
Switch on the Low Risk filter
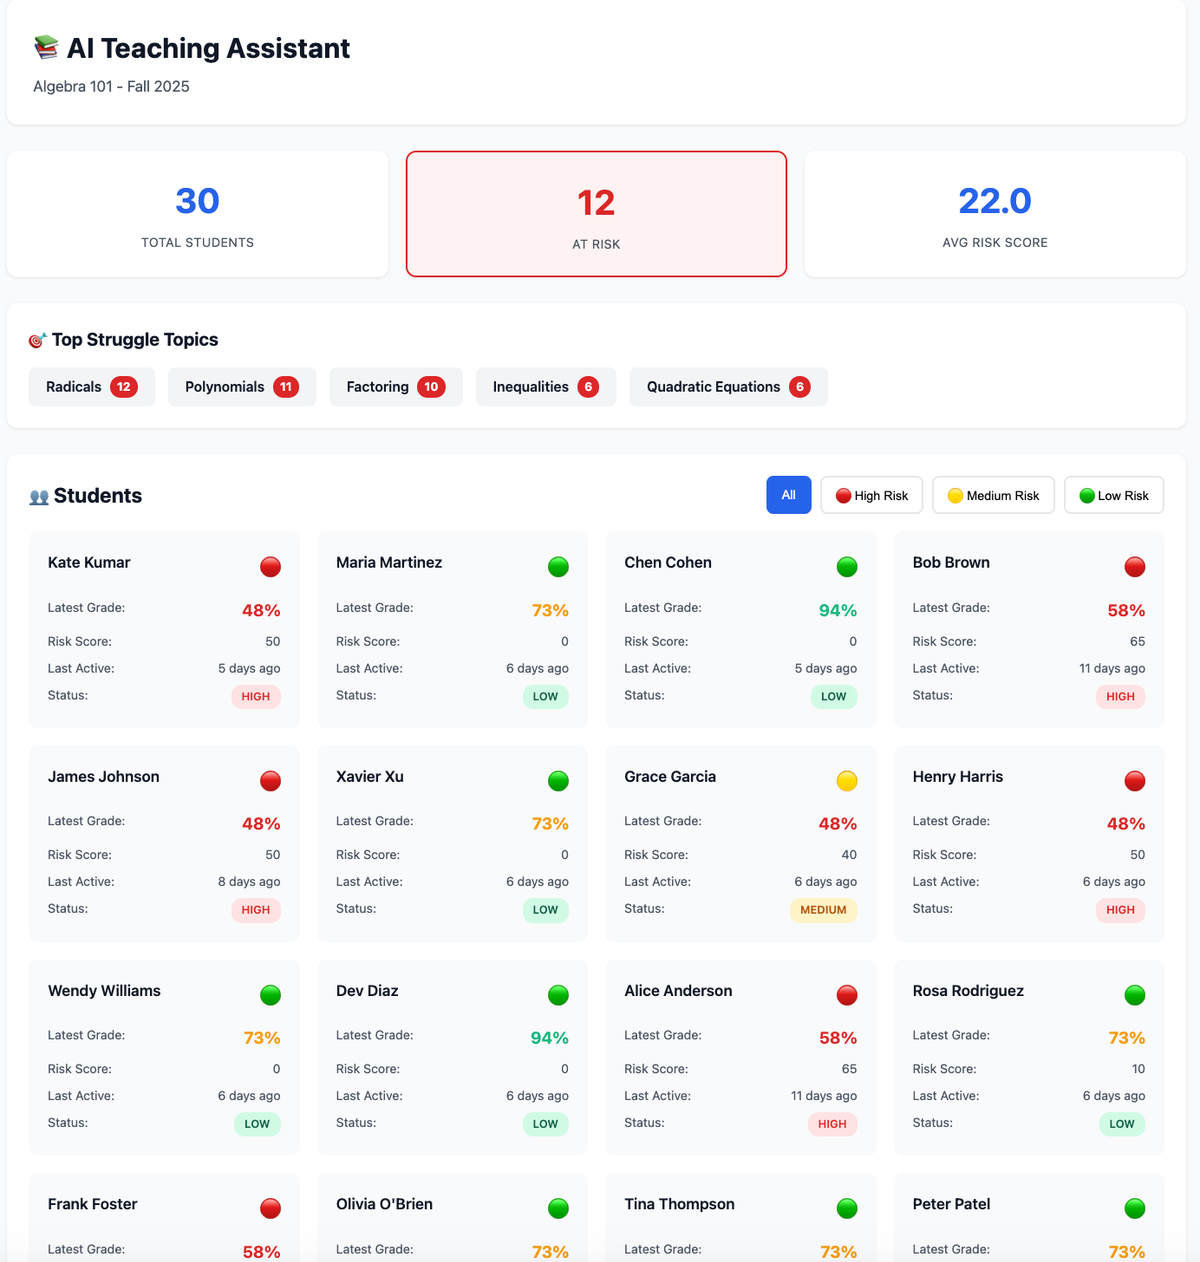click(1113, 494)
